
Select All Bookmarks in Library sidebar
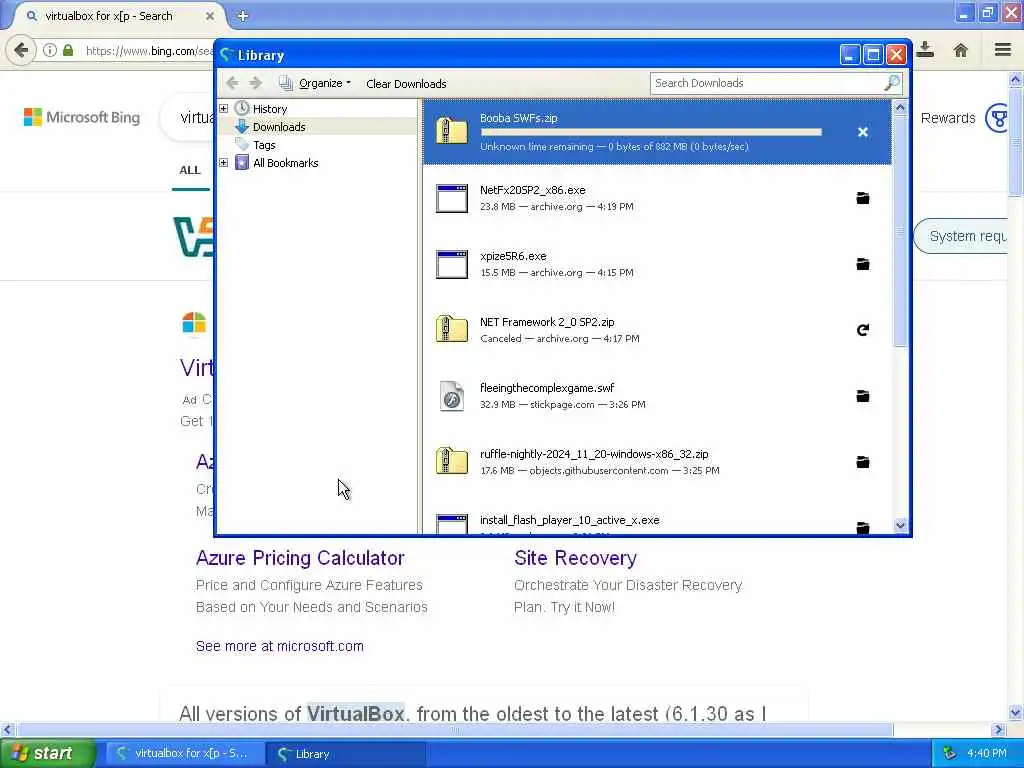click(x=285, y=163)
